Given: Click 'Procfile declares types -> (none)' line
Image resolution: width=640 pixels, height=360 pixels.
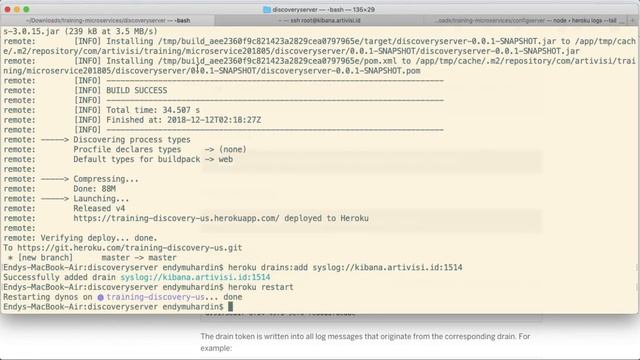Looking at the screenshot, I should point(160,149).
